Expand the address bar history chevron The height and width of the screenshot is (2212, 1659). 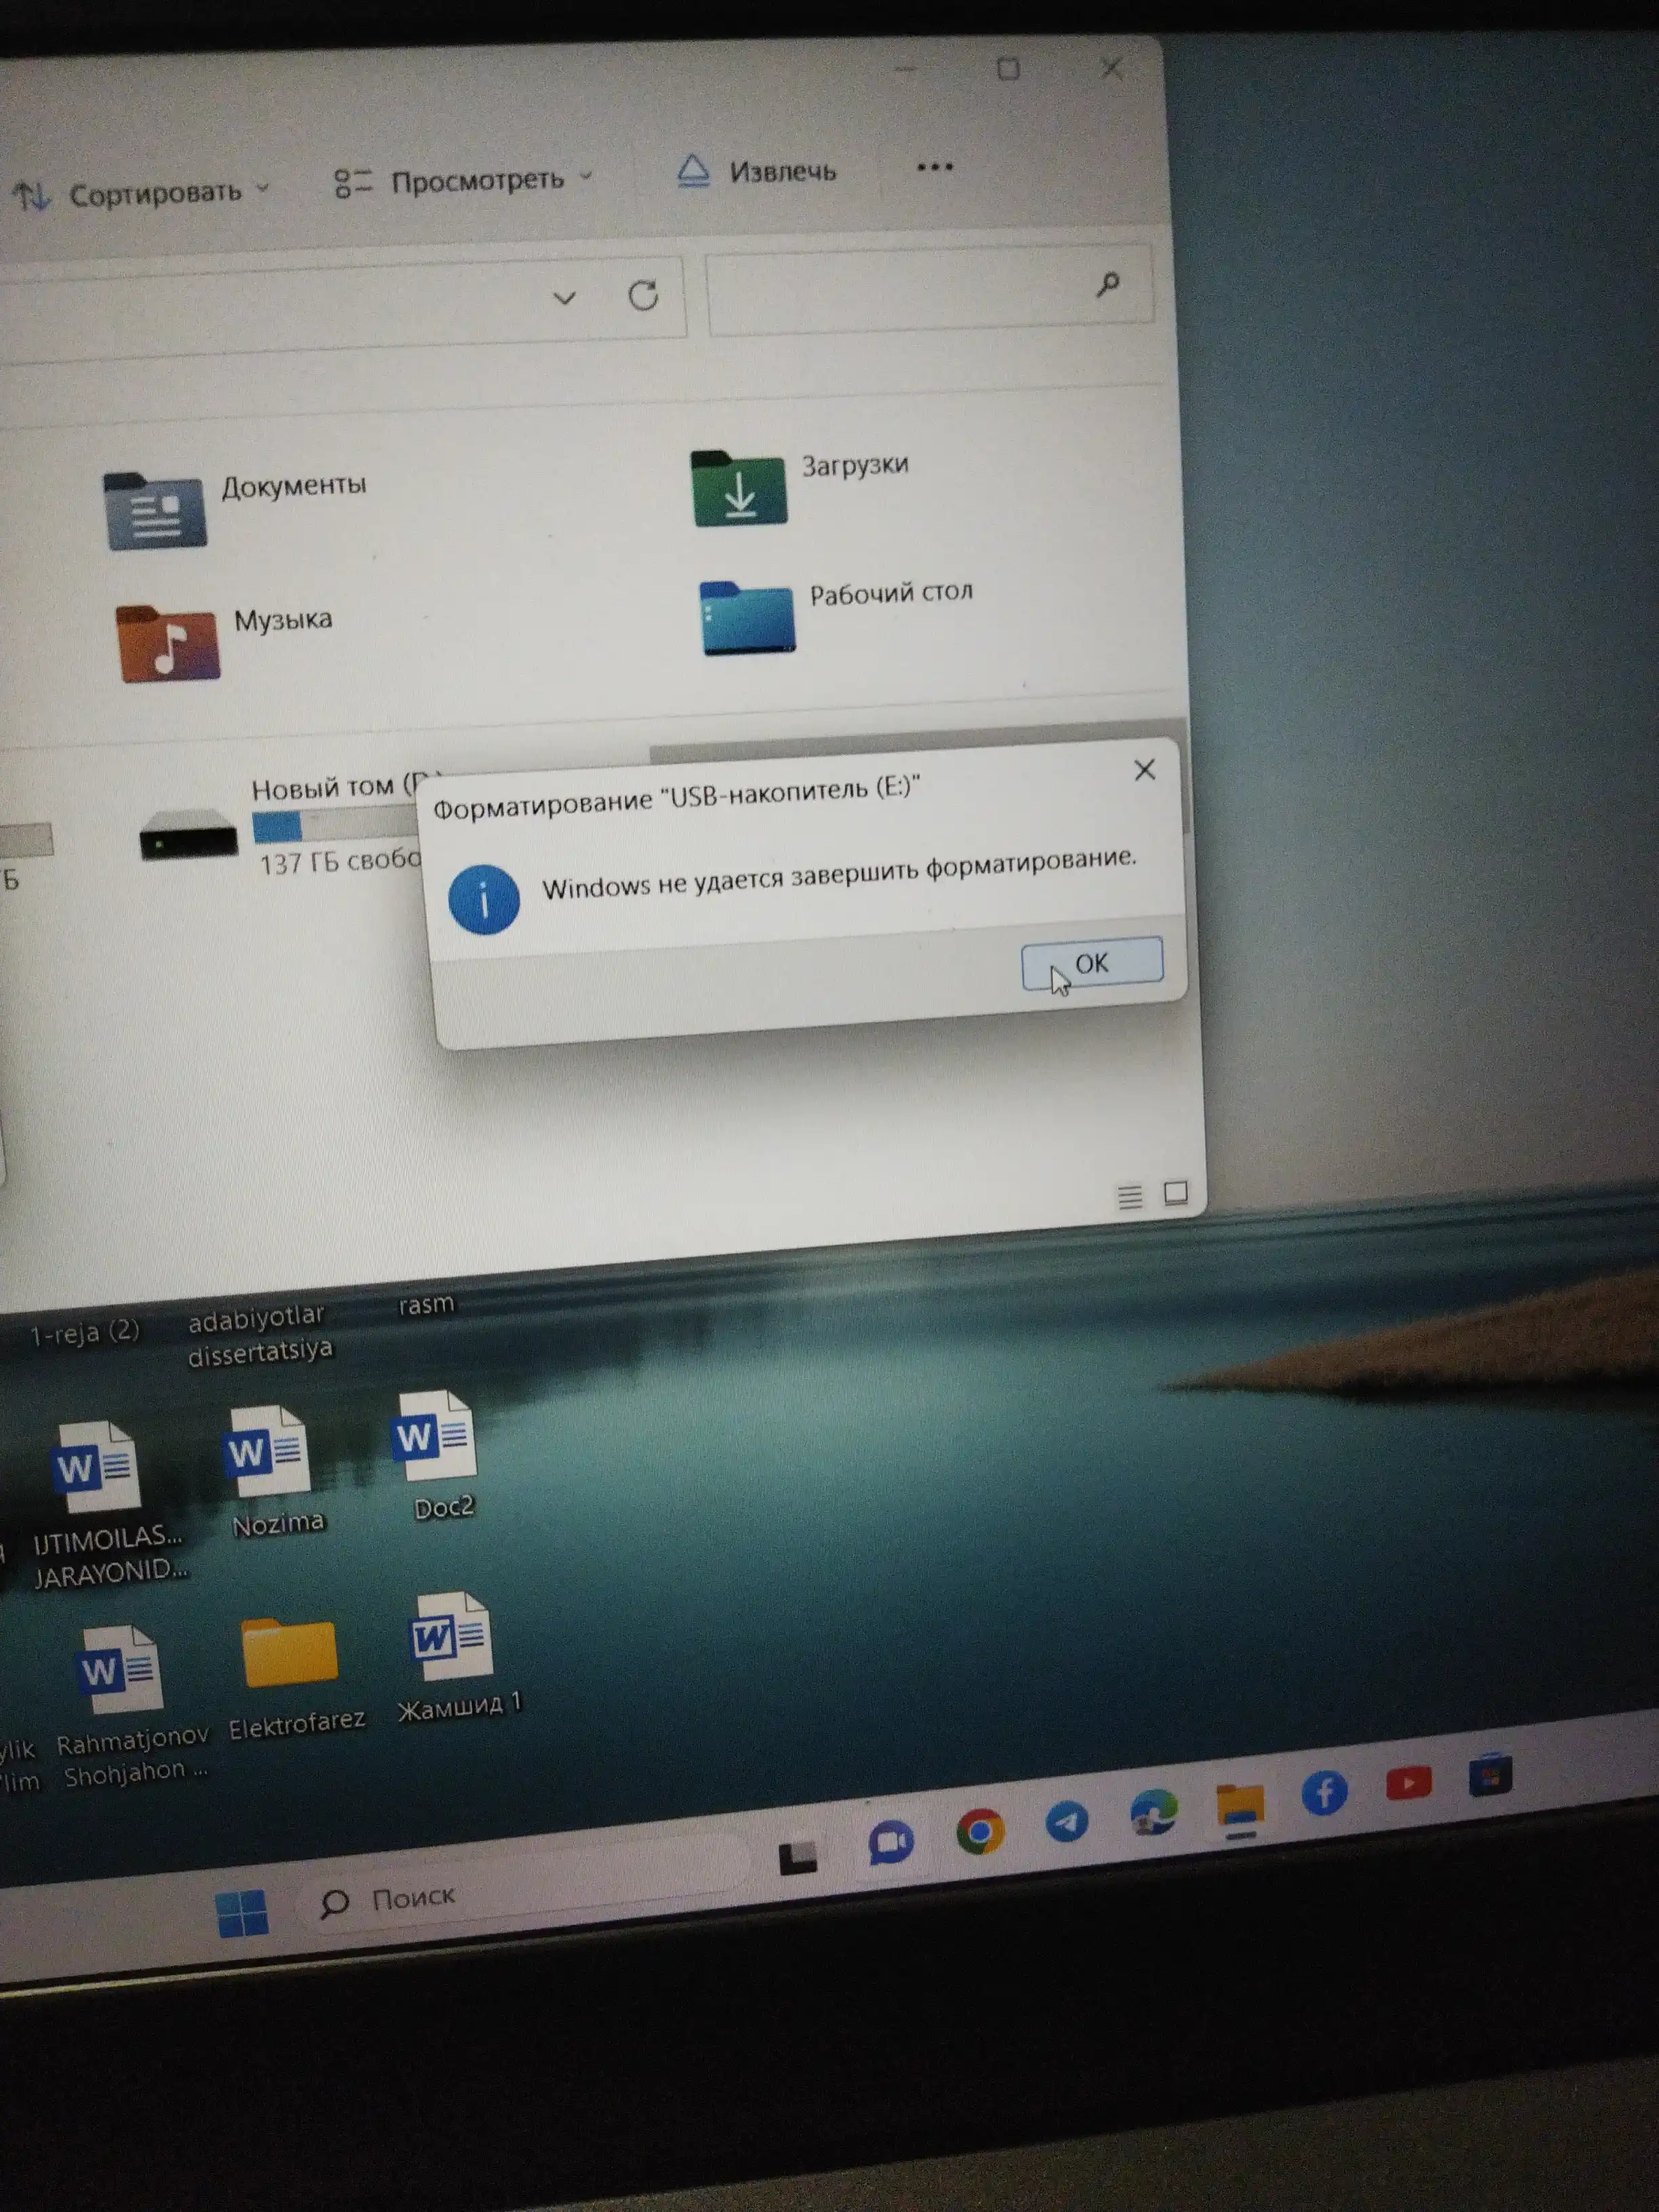565,298
